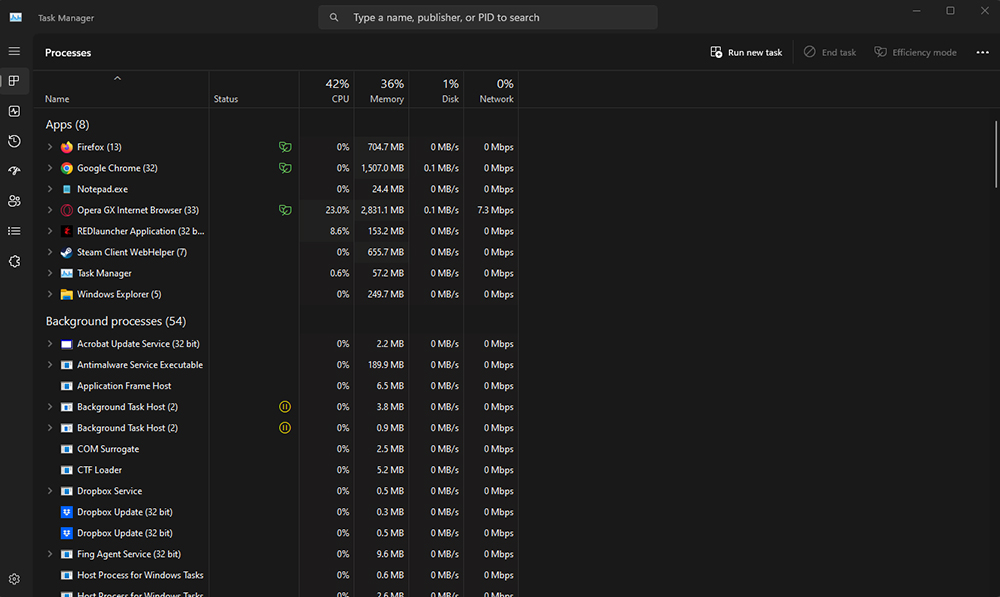Click the search box for processes
The height and width of the screenshot is (597, 1000).
(488, 17)
